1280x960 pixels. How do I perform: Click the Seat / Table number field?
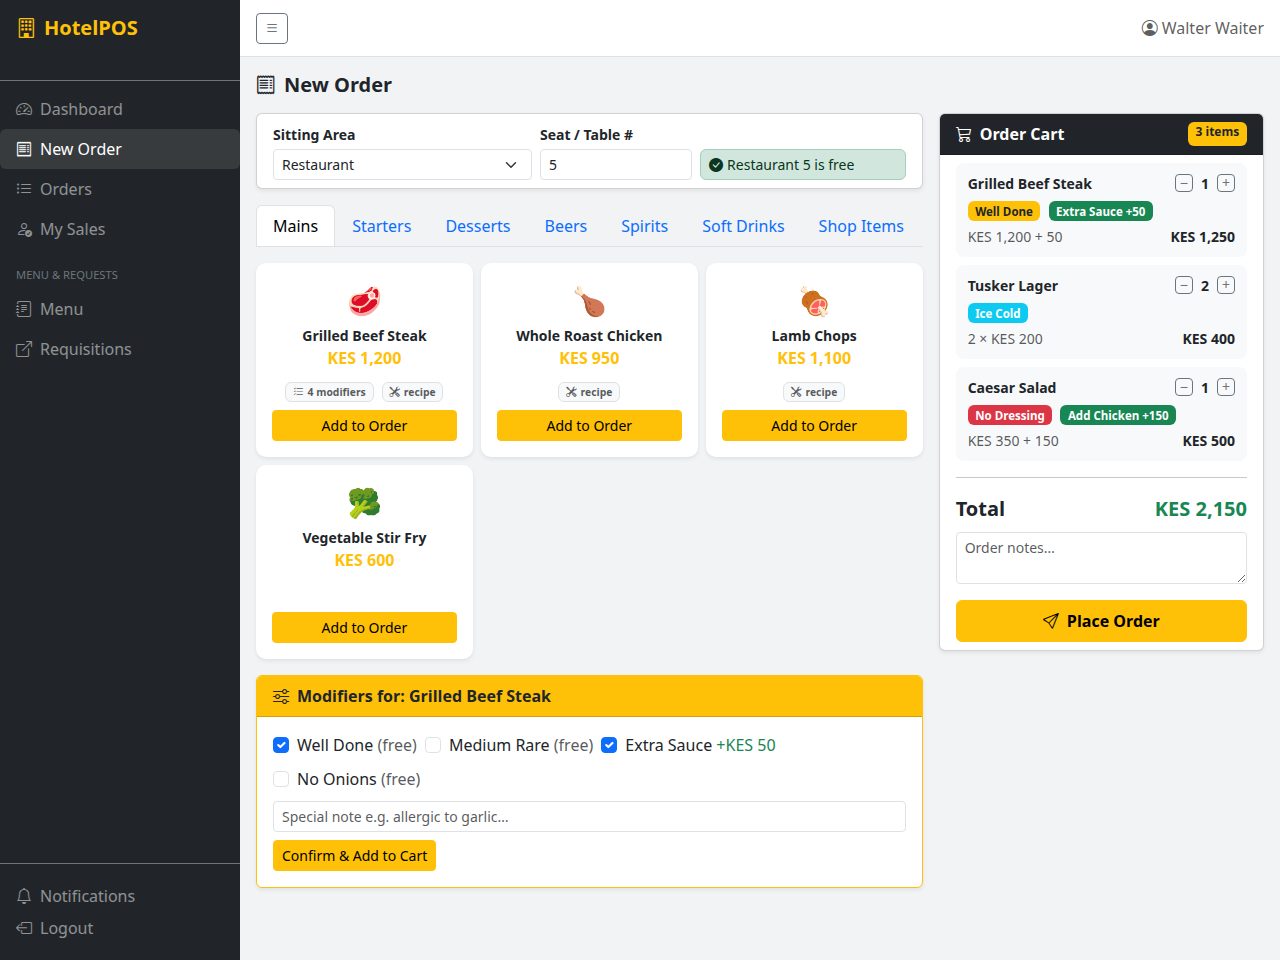click(x=616, y=165)
